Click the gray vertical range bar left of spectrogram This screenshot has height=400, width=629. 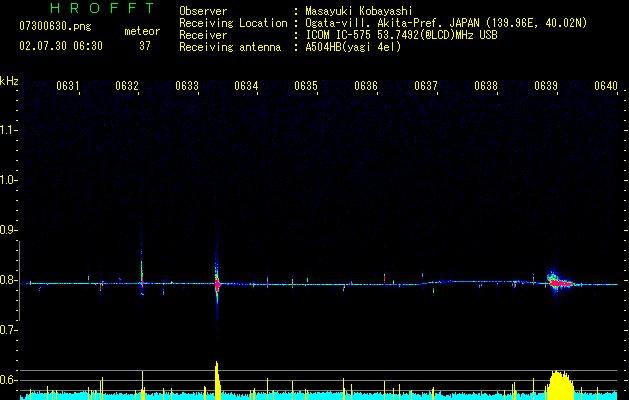[x=19, y=281]
